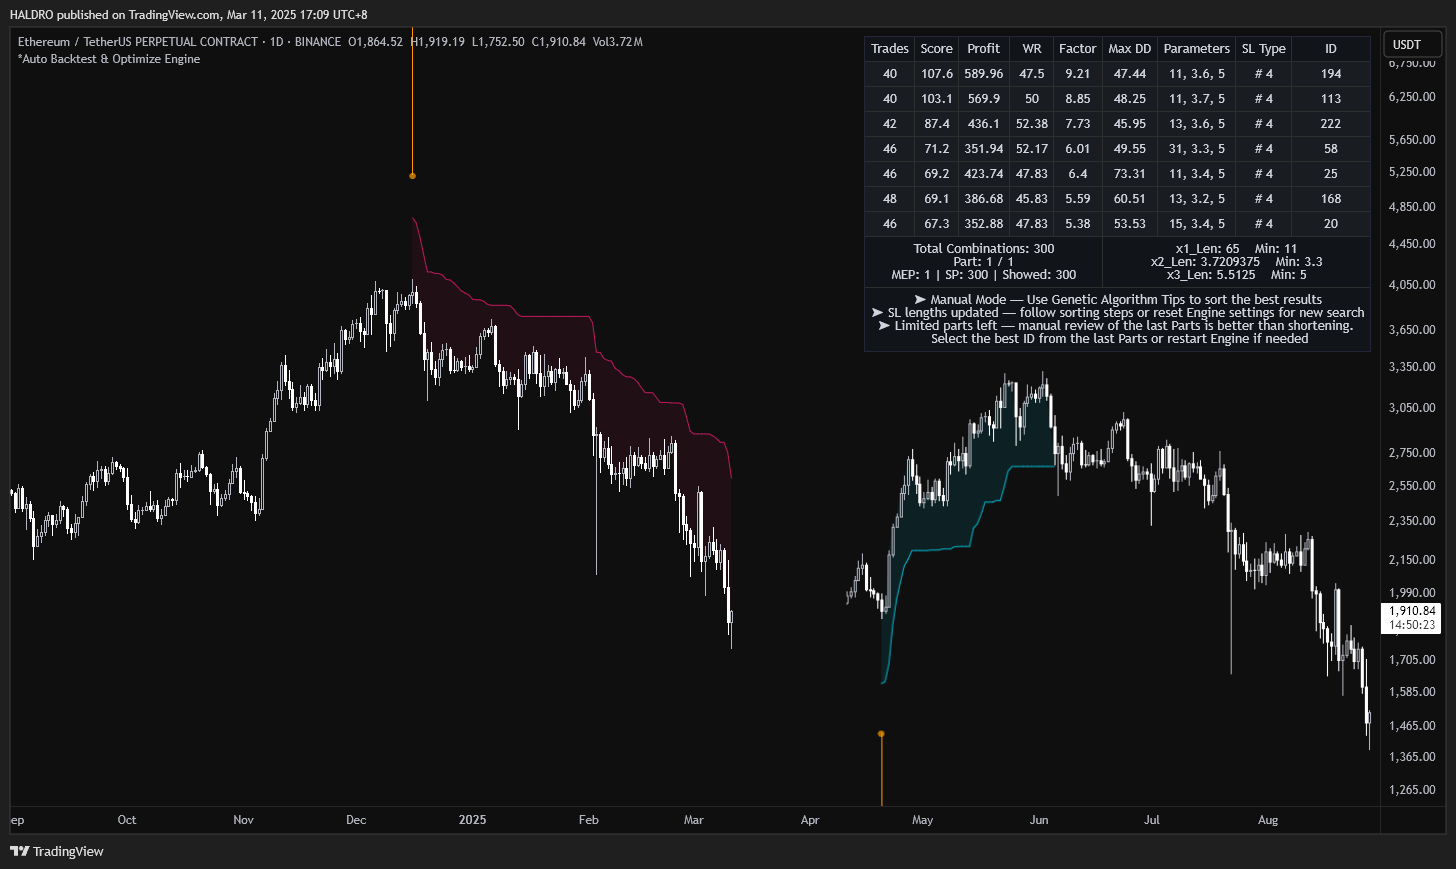Click the Aug label on time axis
The width and height of the screenshot is (1456, 869).
[x=1268, y=820]
